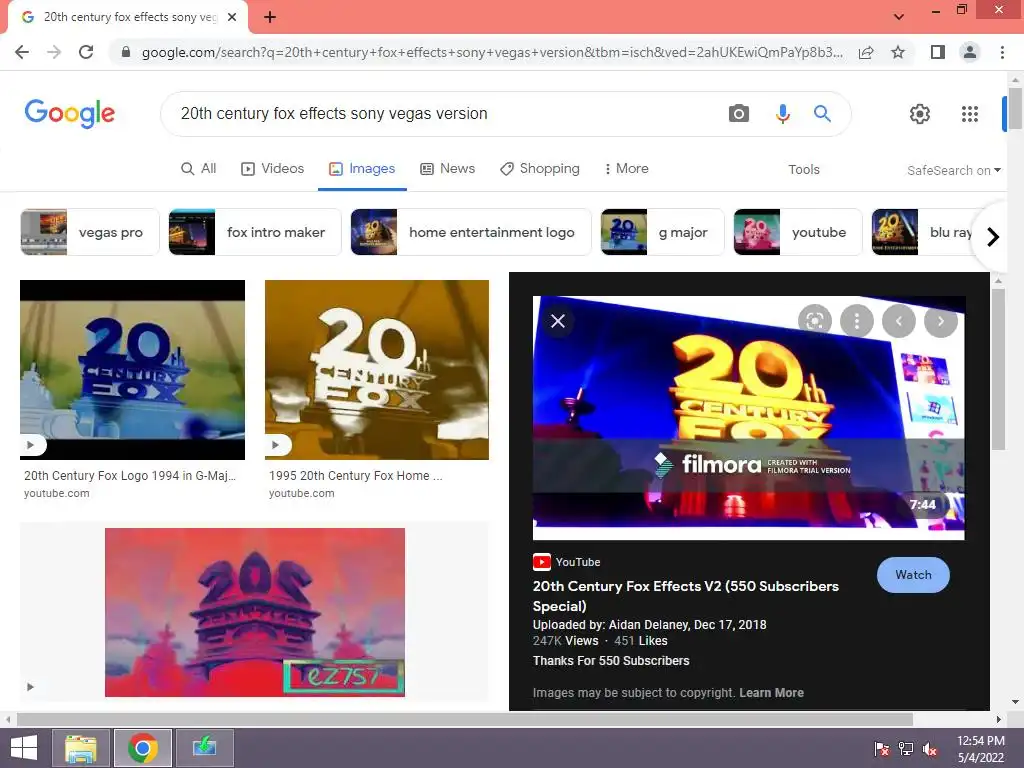
Task: Click the browser forward arrow
Action: pyautogui.click(x=54, y=52)
